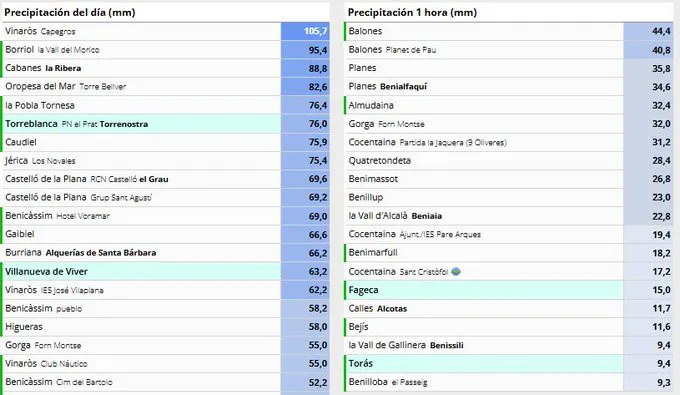Click the Precipitación del día (mm) header
Image resolution: width=680 pixels, height=395 pixels.
point(70,12)
